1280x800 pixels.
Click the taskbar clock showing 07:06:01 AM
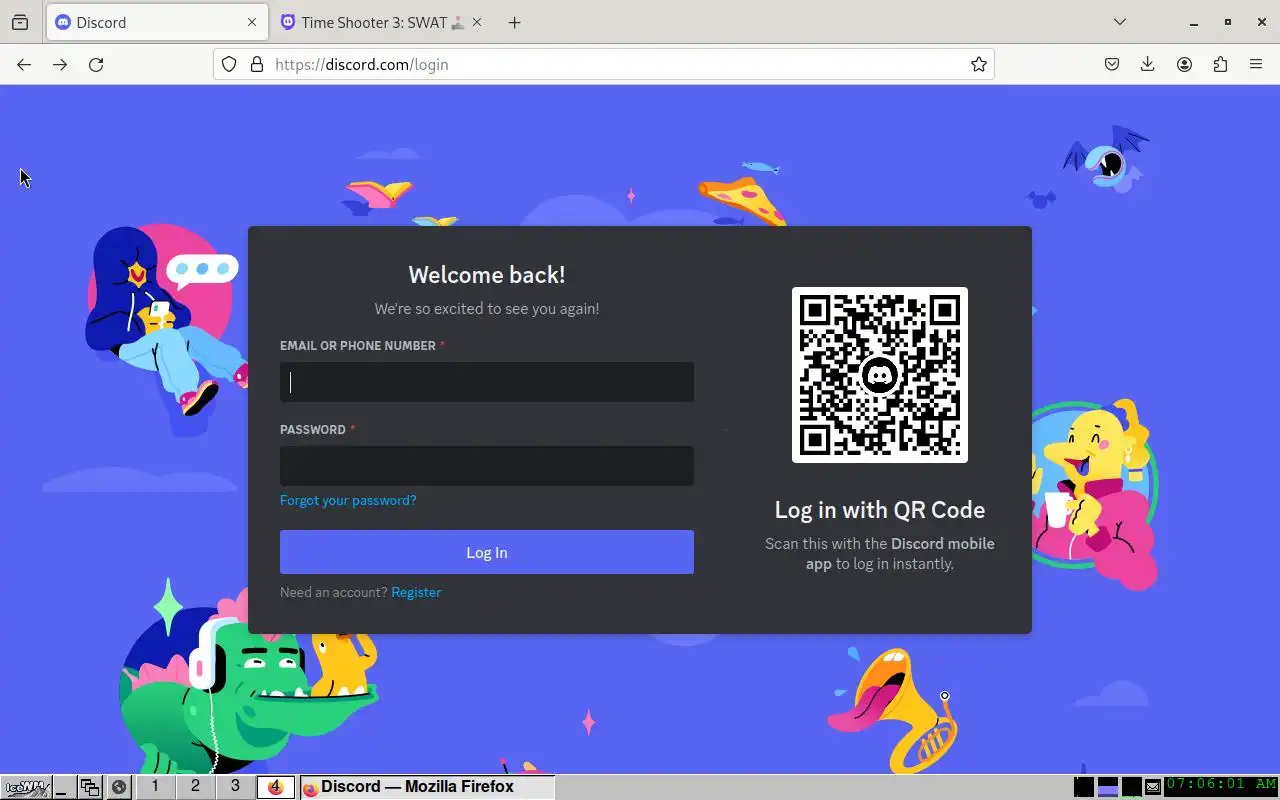1221,786
